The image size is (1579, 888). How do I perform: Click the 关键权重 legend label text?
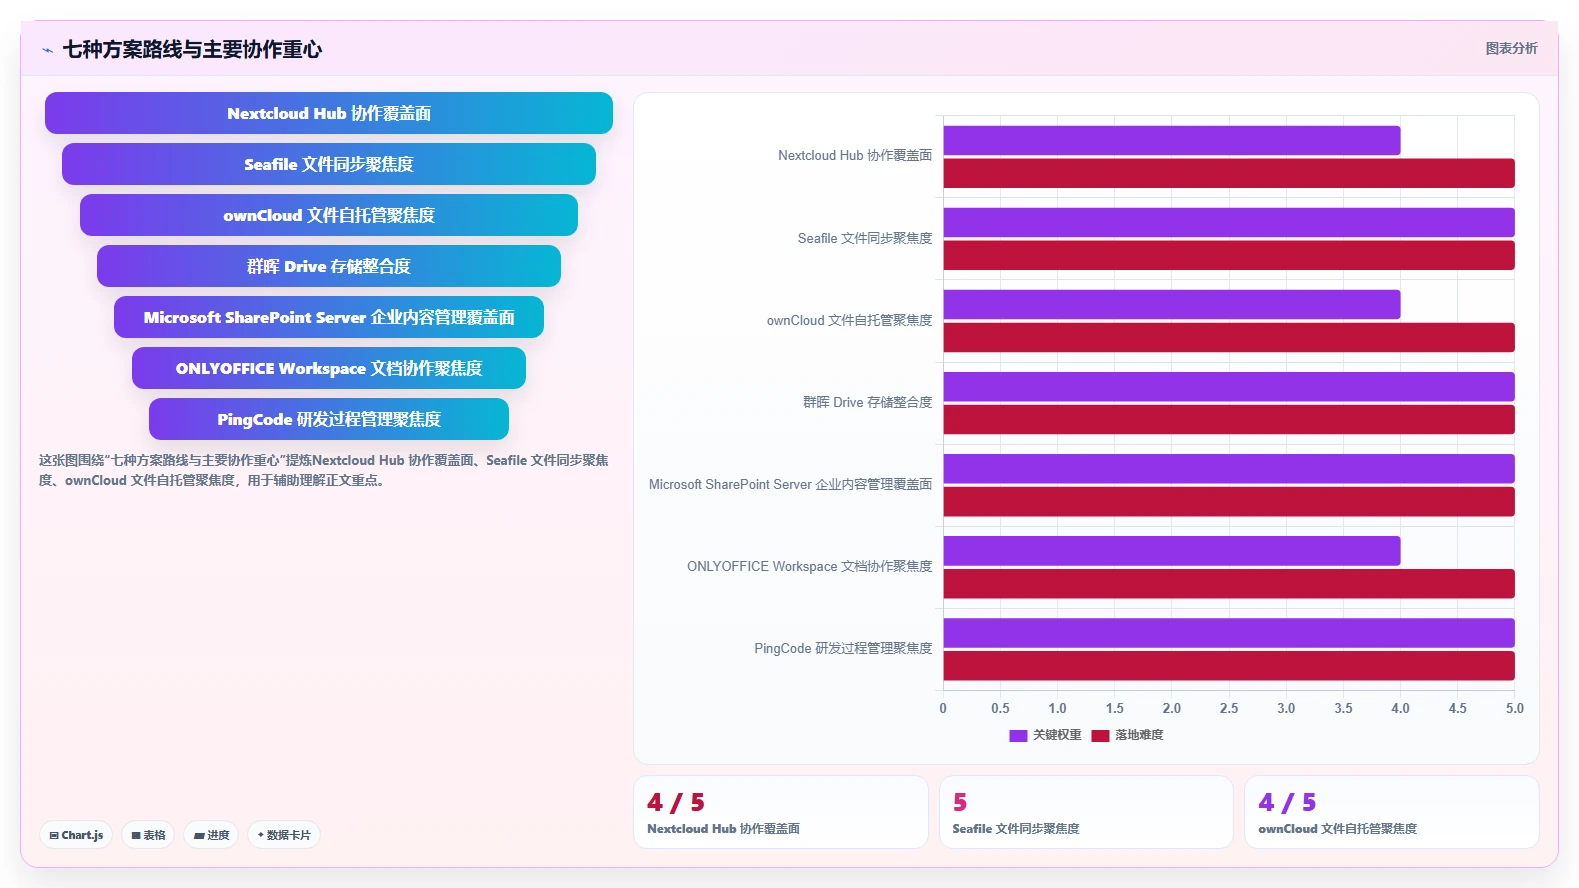(x=1057, y=735)
